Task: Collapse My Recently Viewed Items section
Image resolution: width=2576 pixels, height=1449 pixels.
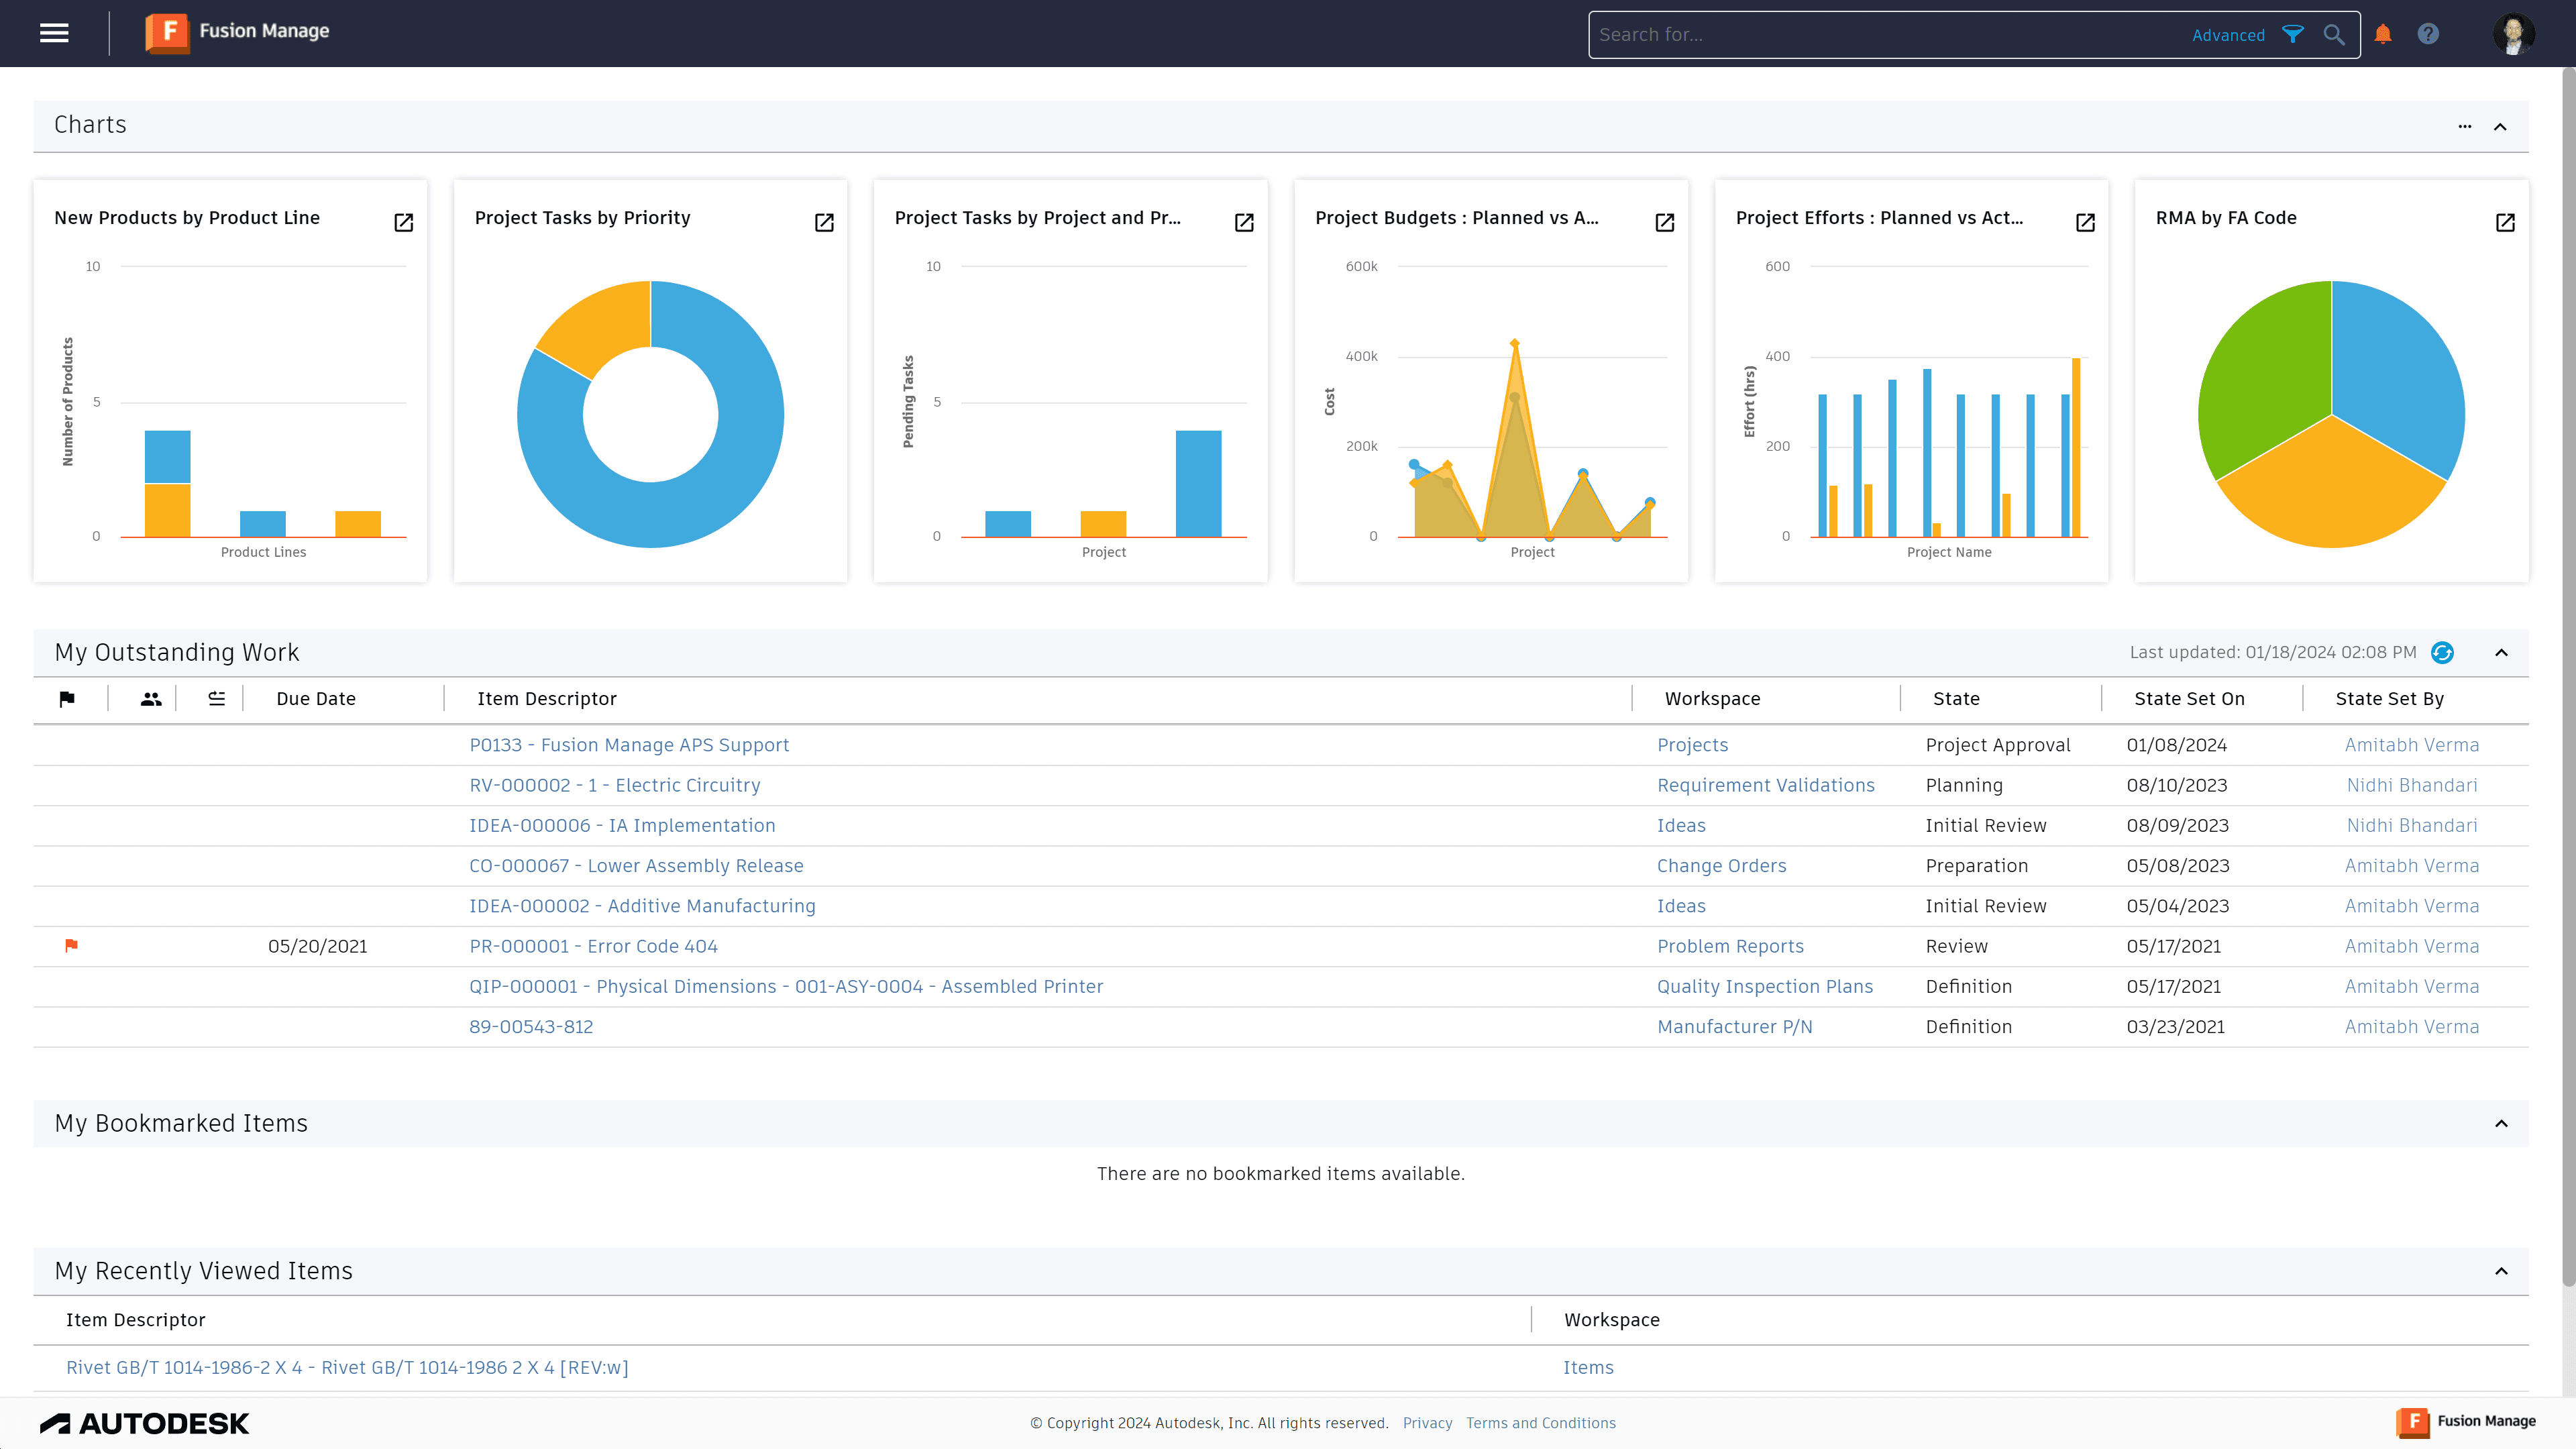Action: pyautogui.click(x=2502, y=1270)
